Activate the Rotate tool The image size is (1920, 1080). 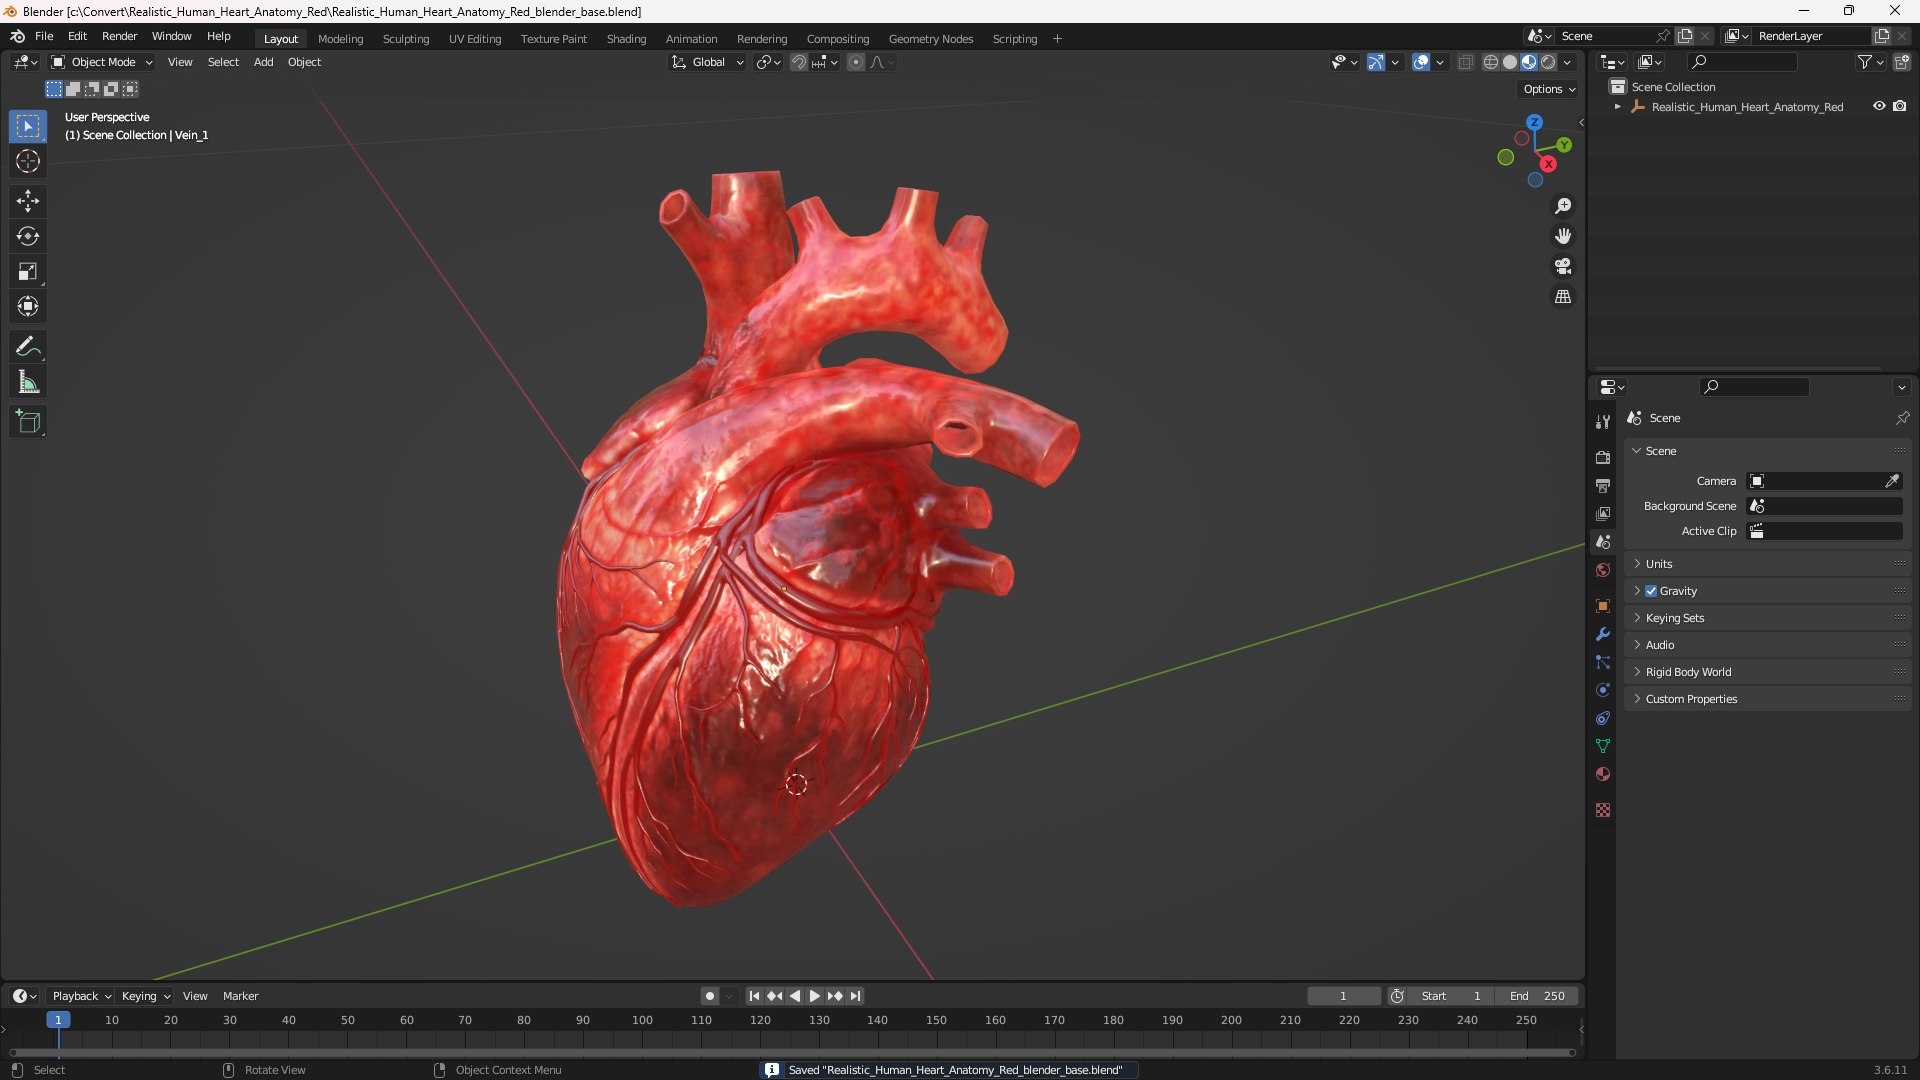28,236
